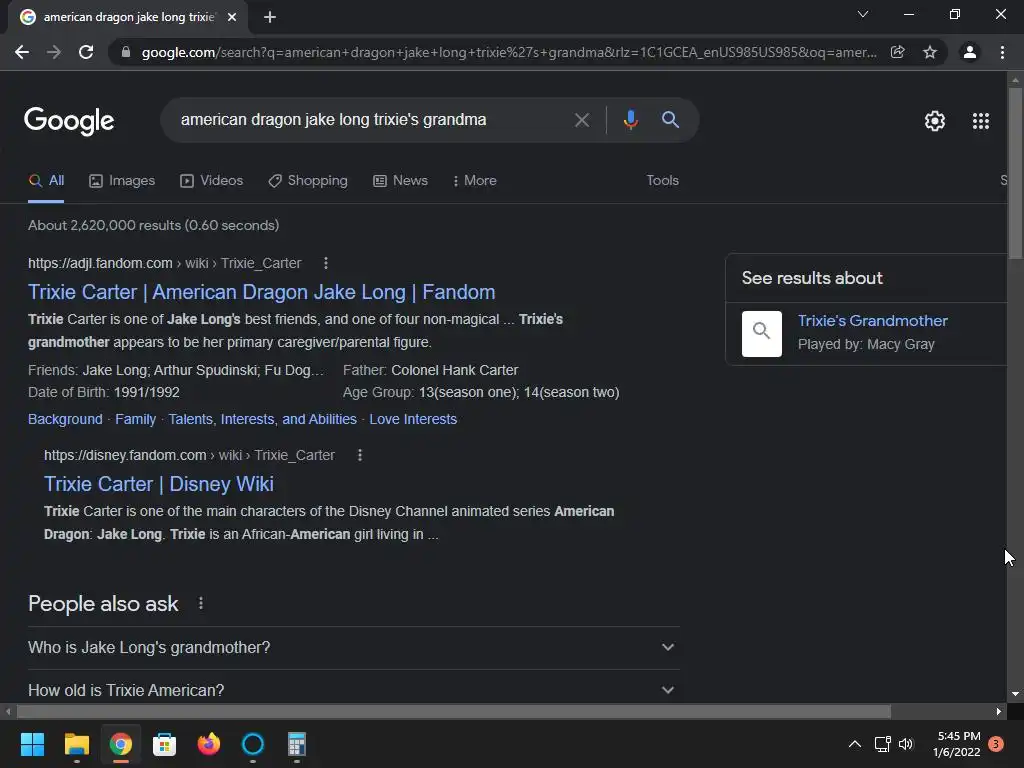Image resolution: width=1024 pixels, height=768 pixels.
Task: Share this page from the address bar
Action: pyautogui.click(x=897, y=52)
